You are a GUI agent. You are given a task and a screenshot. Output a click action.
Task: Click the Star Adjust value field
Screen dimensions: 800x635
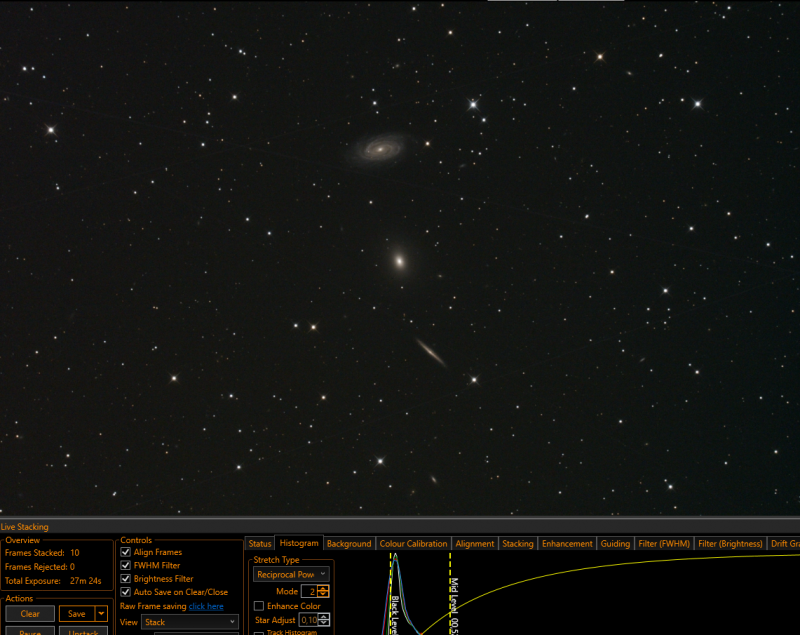point(309,620)
